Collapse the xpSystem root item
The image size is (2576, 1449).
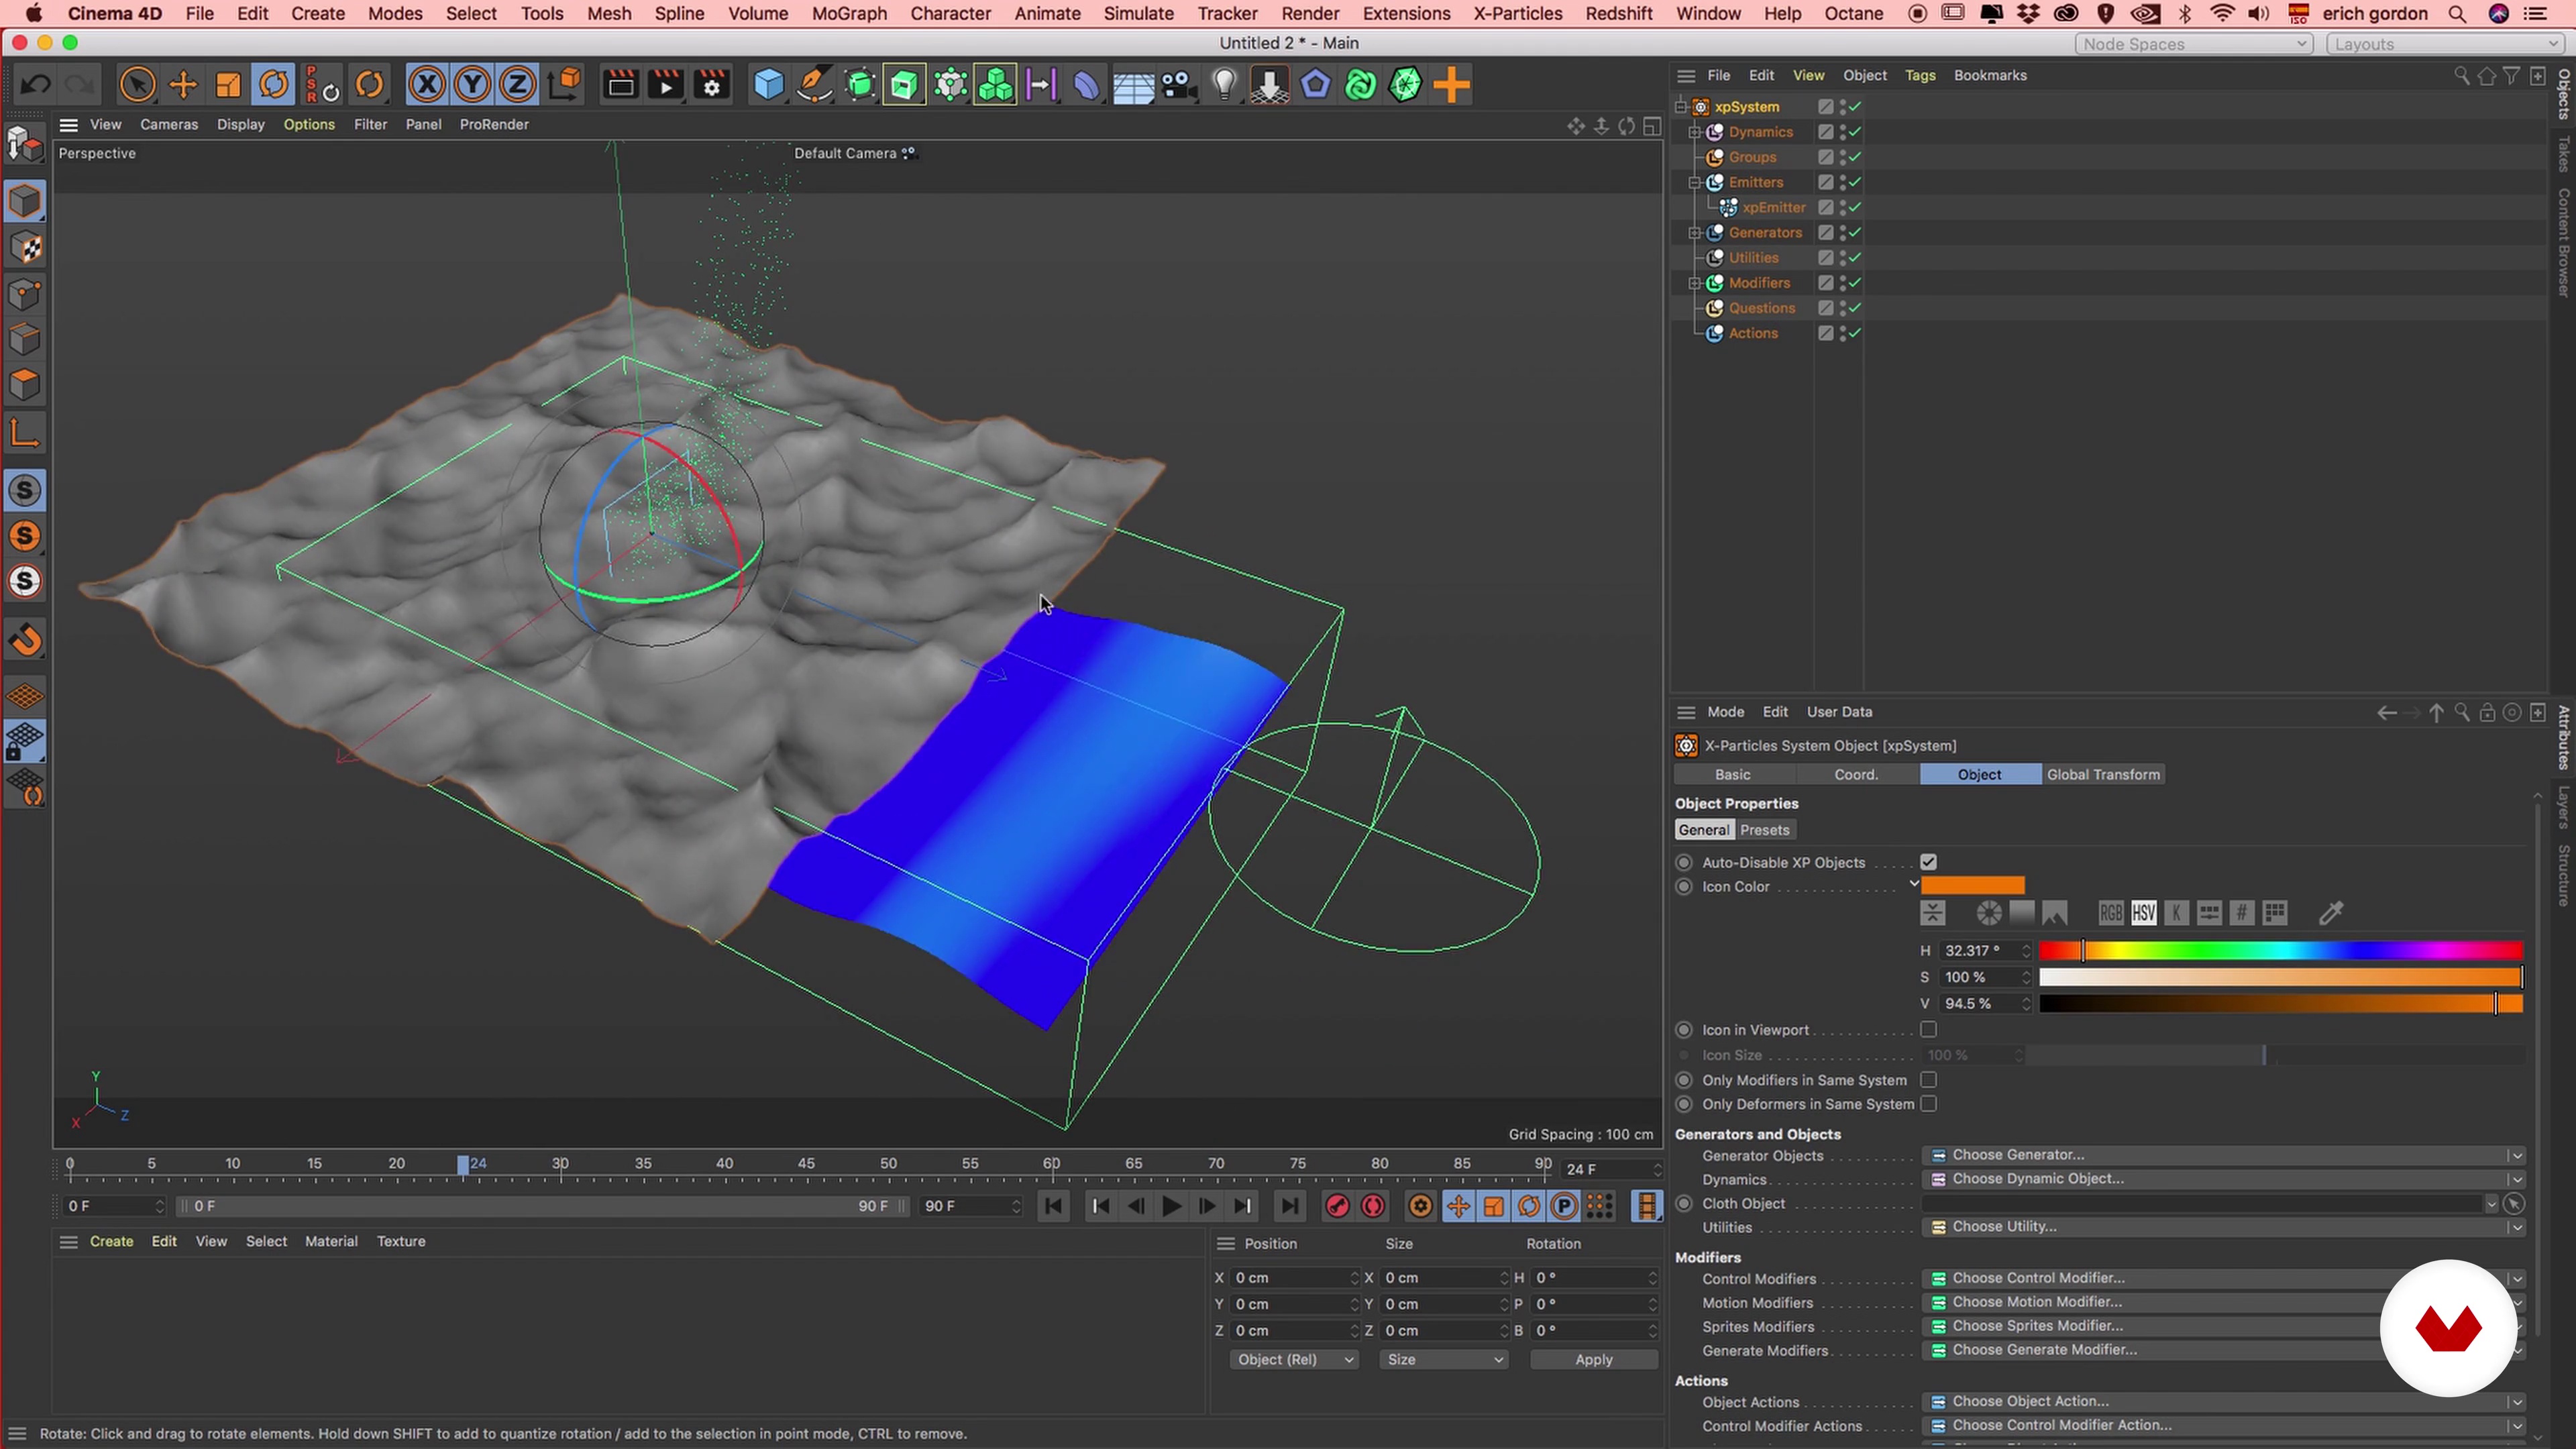(x=1680, y=107)
